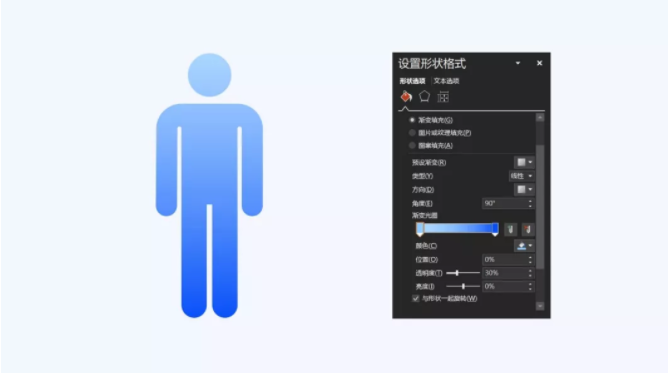Open the Size & Properties icon tab

point(443,97)
